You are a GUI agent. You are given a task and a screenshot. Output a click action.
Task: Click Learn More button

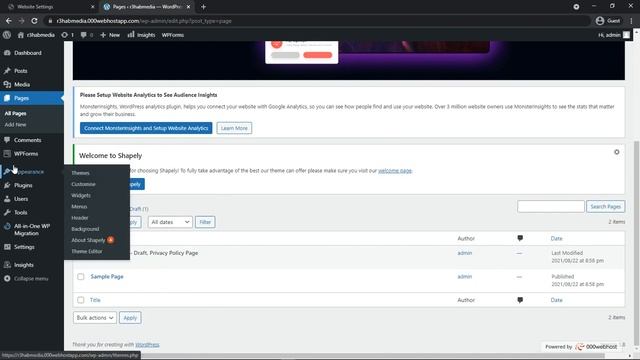(234, 128)
